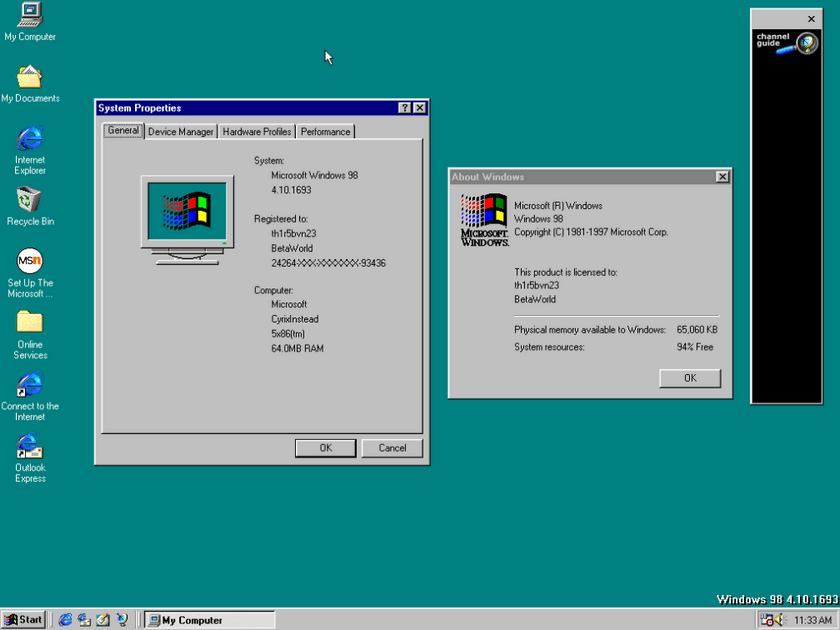840x630 pixels.
Task: Open the volume speaker tray icon
Action: click(x=777, y=620)
